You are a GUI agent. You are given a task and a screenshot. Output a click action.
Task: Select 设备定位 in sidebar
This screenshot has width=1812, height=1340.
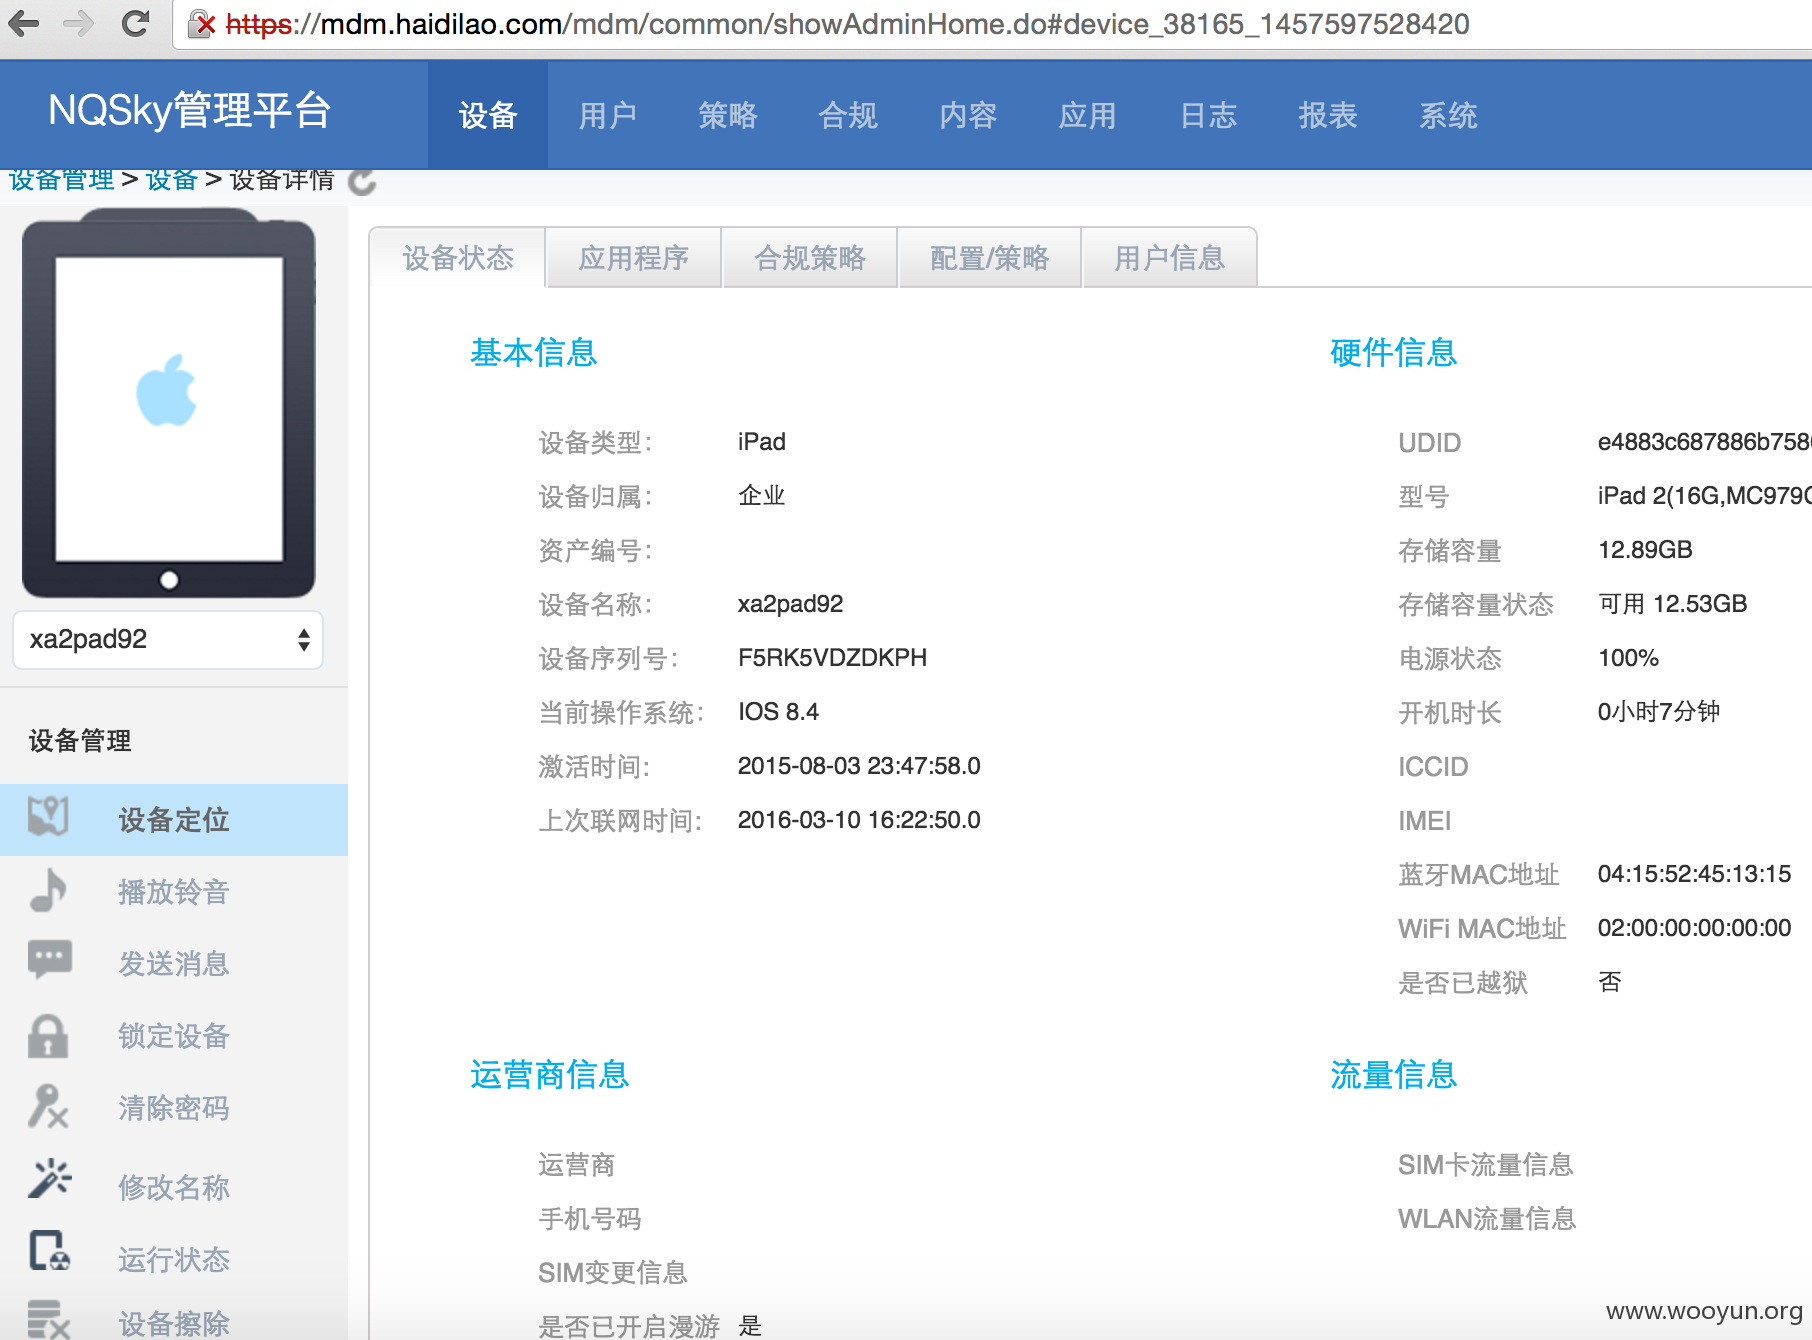point(174,820)
